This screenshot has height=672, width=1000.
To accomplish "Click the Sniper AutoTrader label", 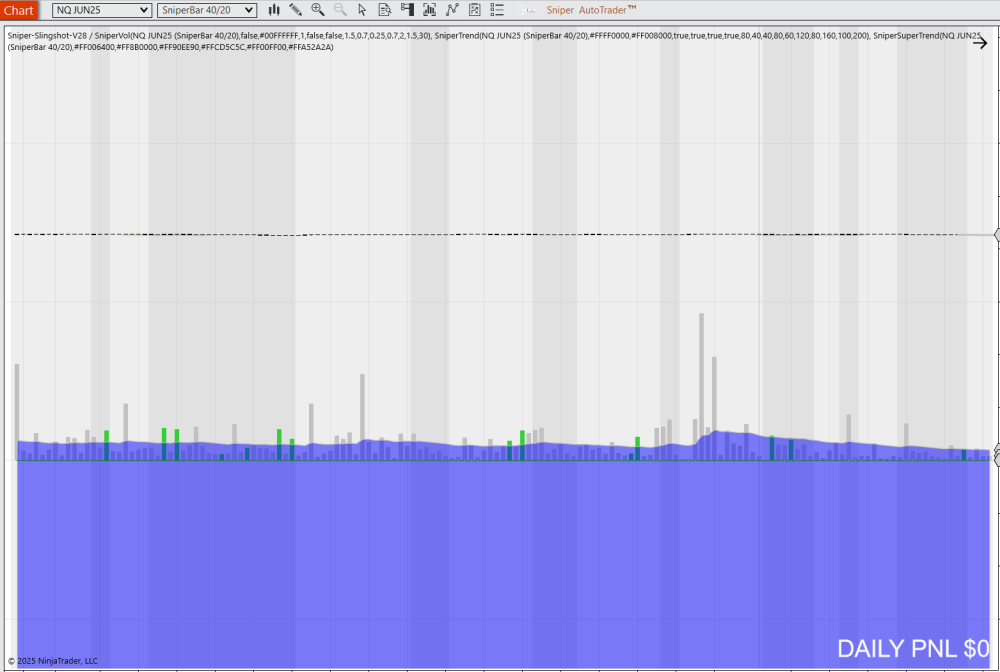I will (591, 10).
